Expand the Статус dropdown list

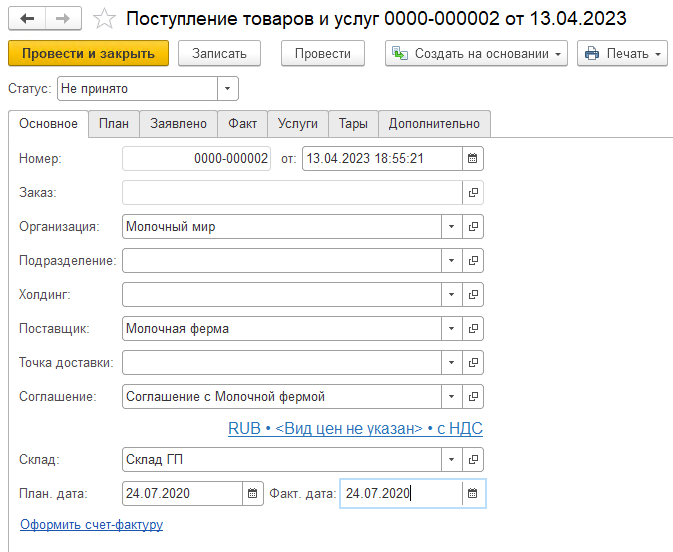(x=229, y=89)
